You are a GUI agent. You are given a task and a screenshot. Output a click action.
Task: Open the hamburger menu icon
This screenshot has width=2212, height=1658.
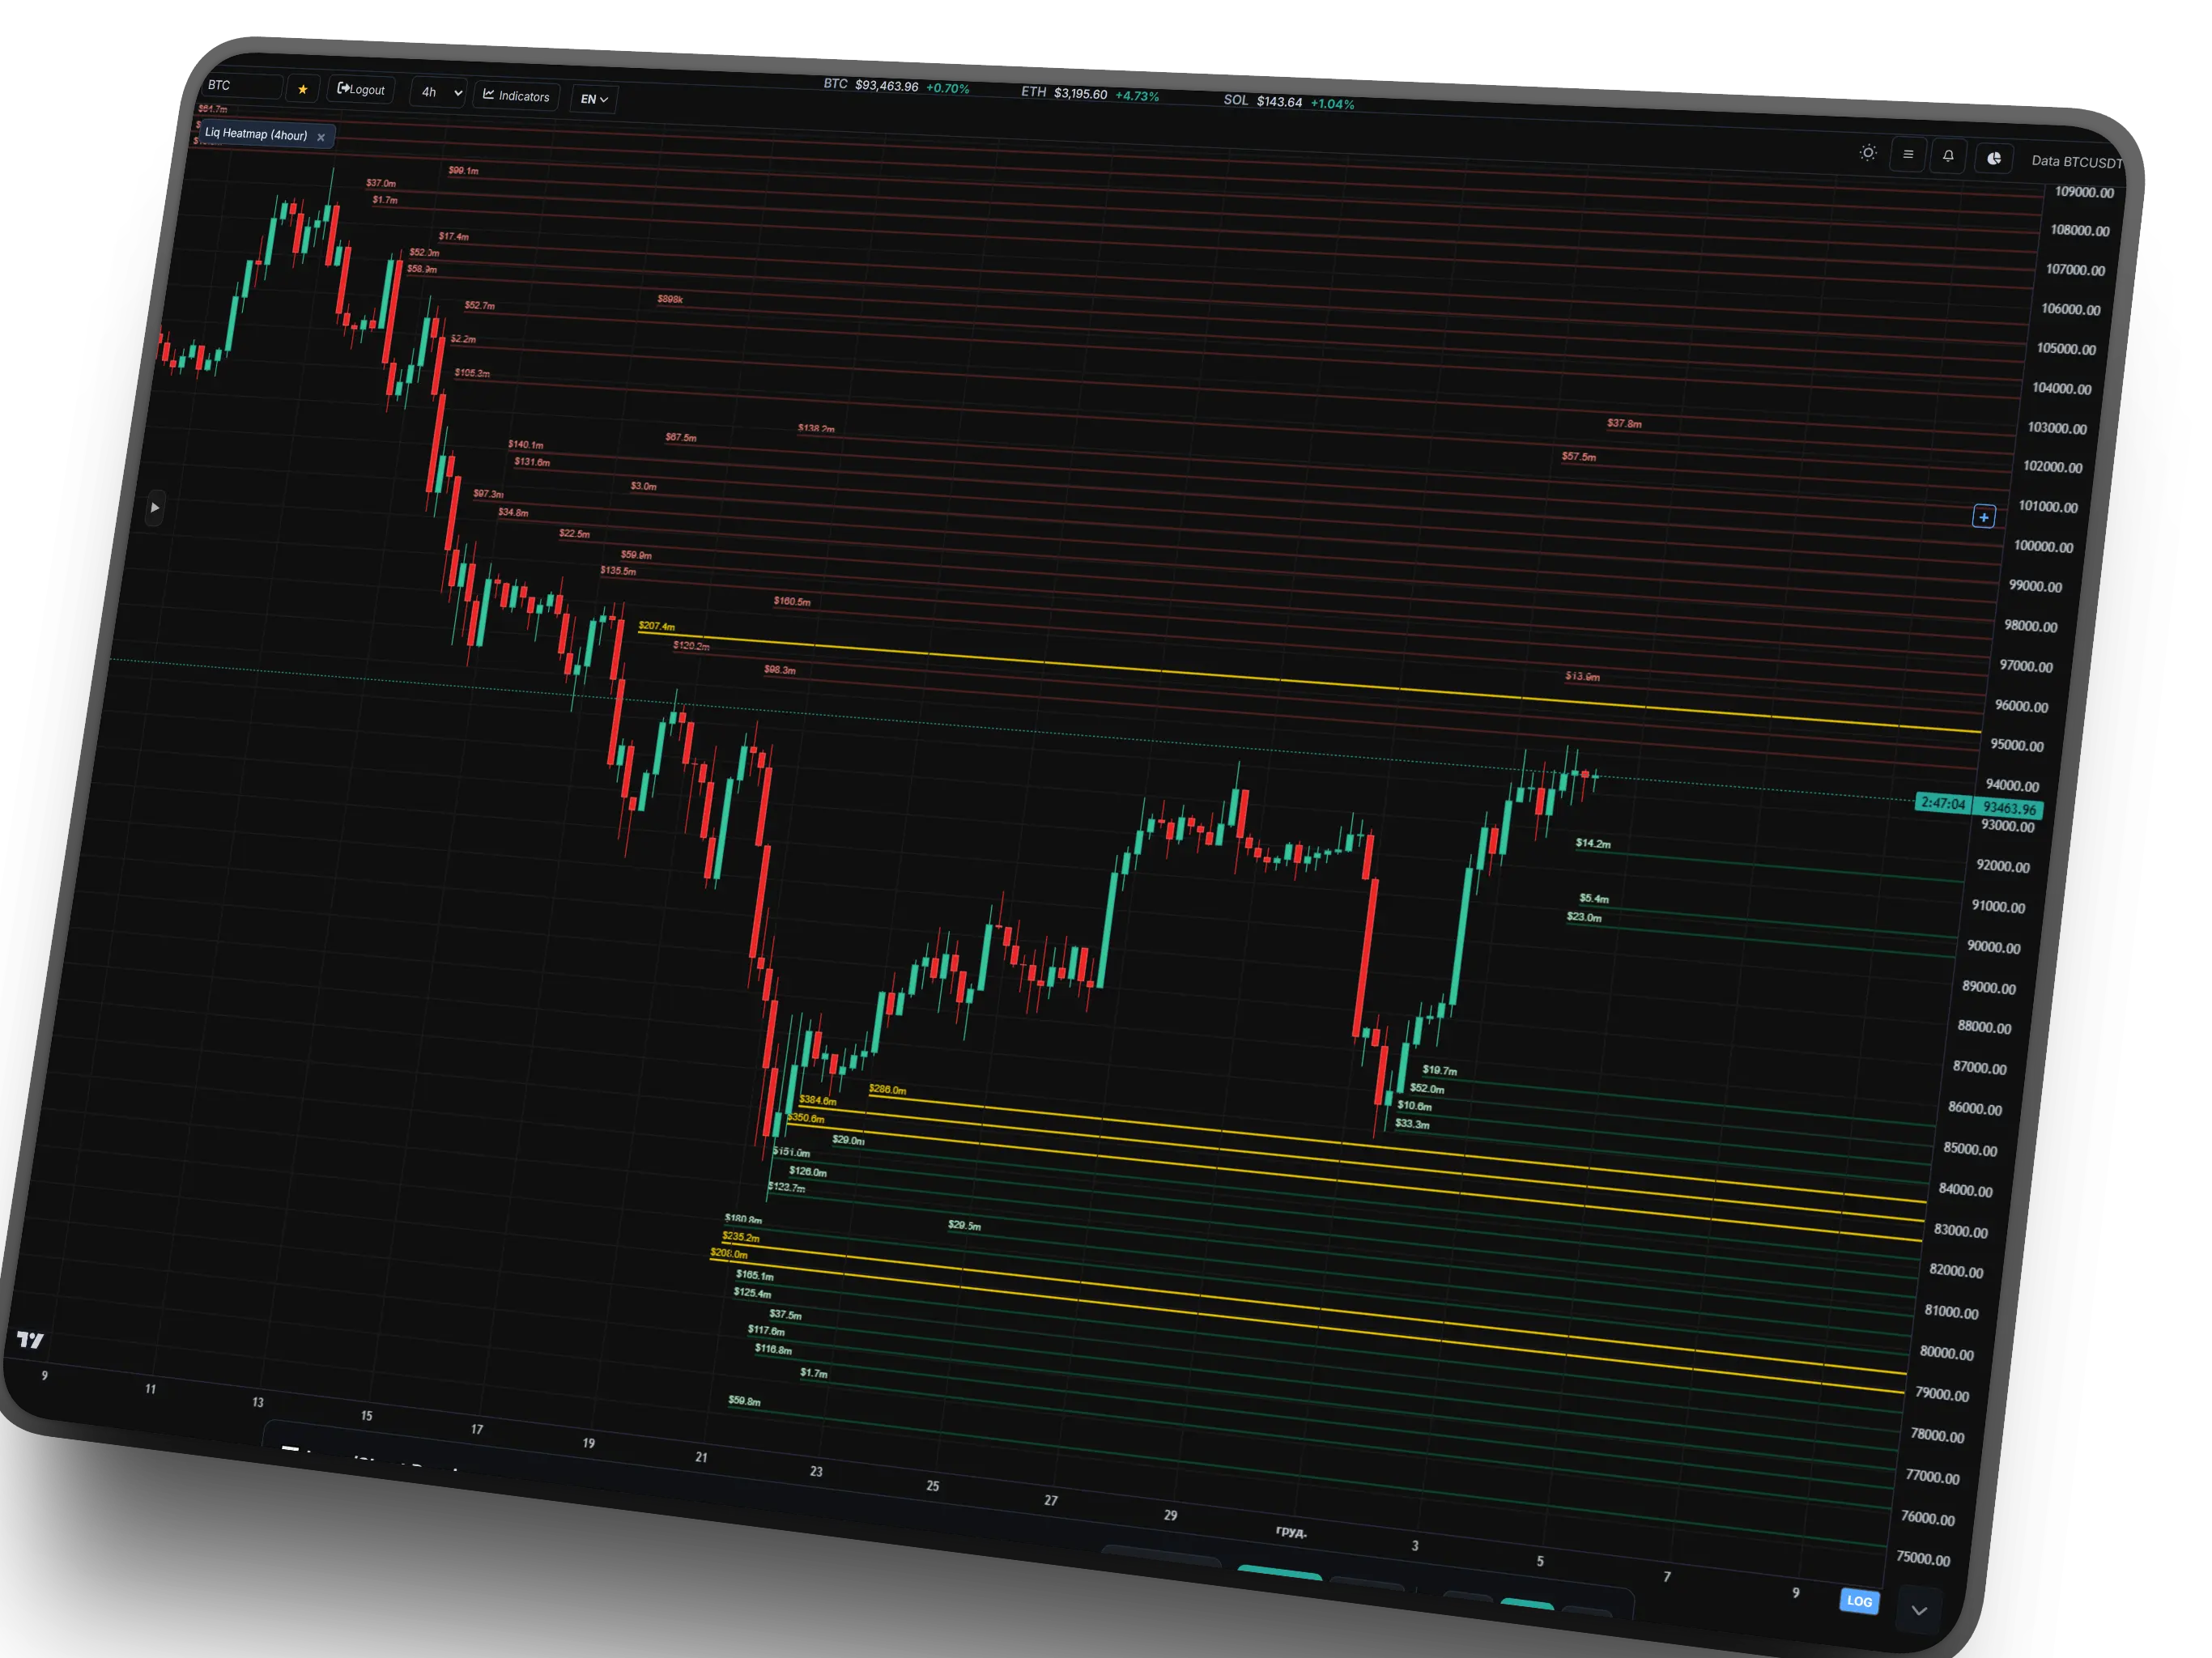pos(1907,155)
